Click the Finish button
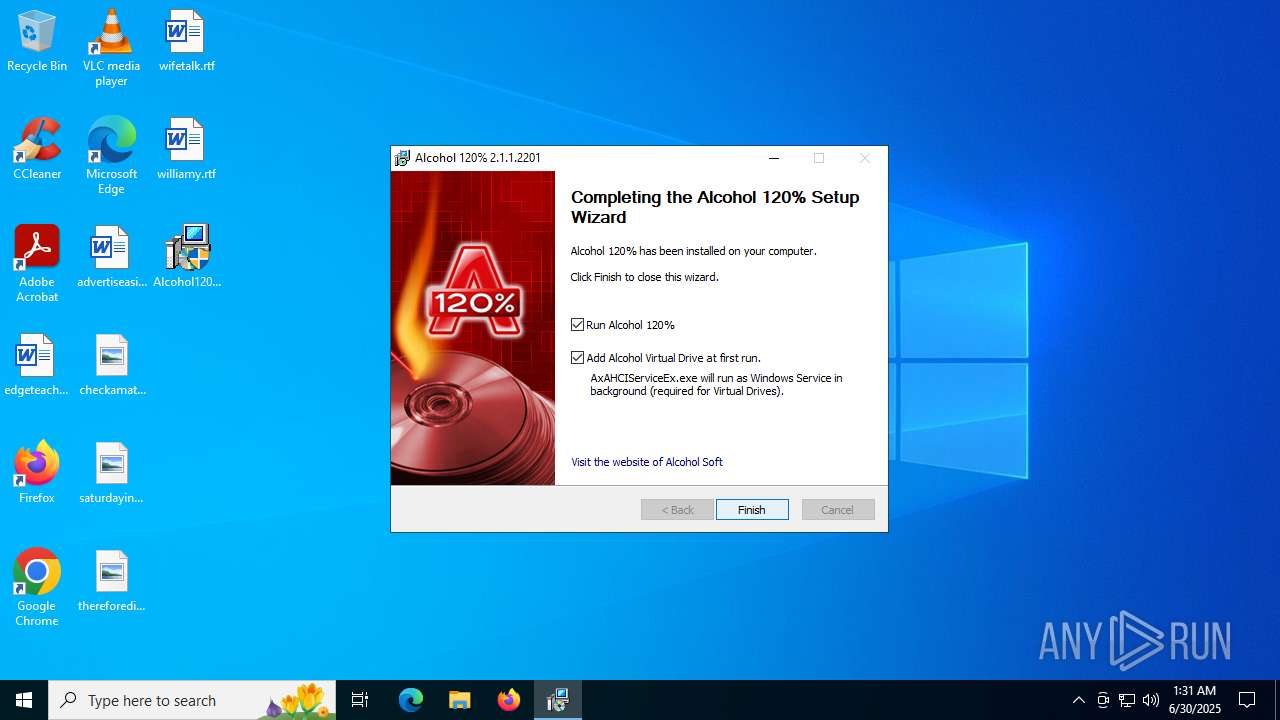Image resolution: width=1280 pixels, height=720 pixels. pos(752,510)
